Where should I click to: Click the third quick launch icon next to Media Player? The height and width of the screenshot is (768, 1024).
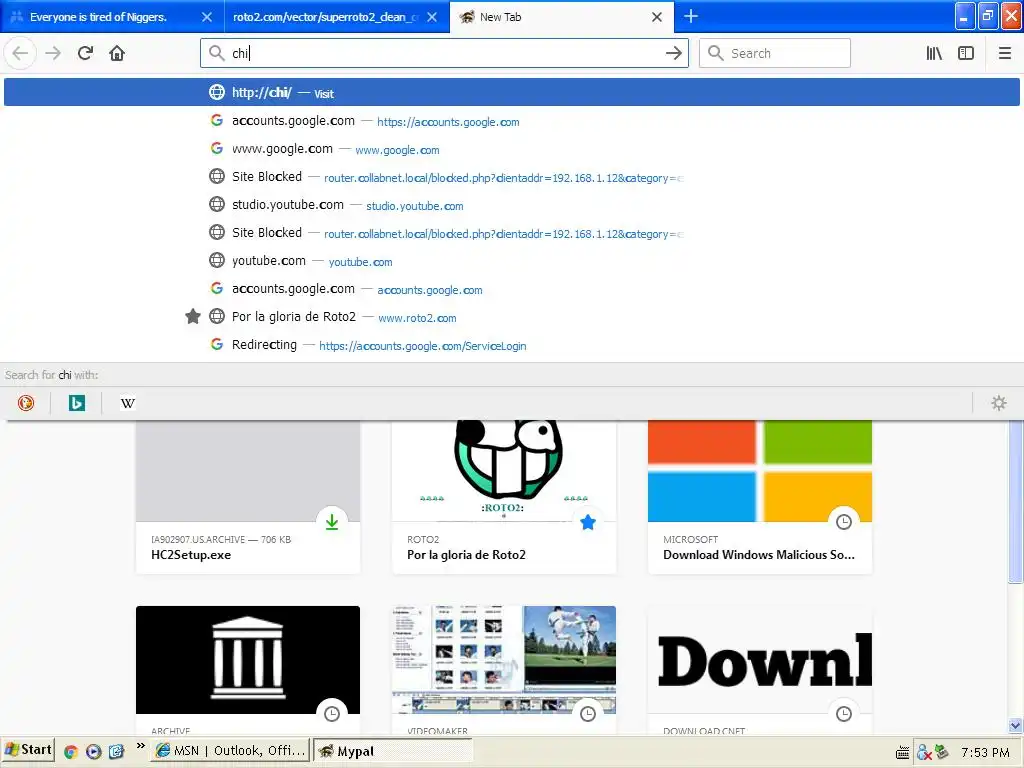tap(116, 752)
